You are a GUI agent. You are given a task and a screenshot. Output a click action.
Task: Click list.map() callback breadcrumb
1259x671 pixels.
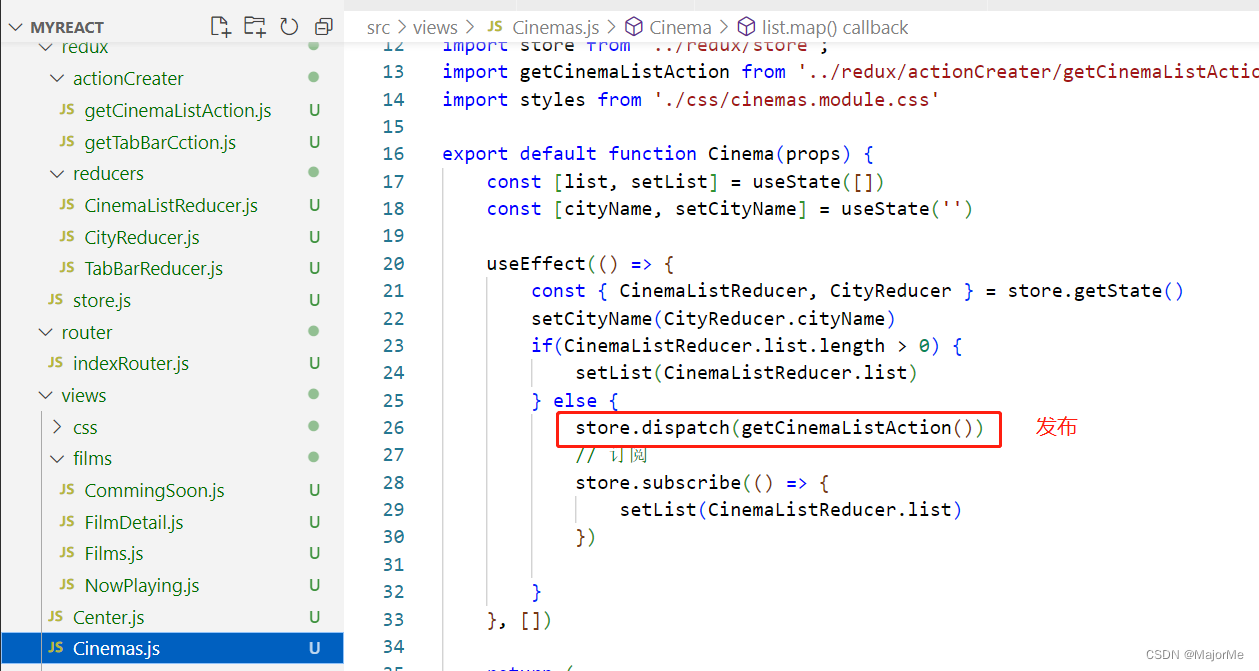(x=835, y=28)
